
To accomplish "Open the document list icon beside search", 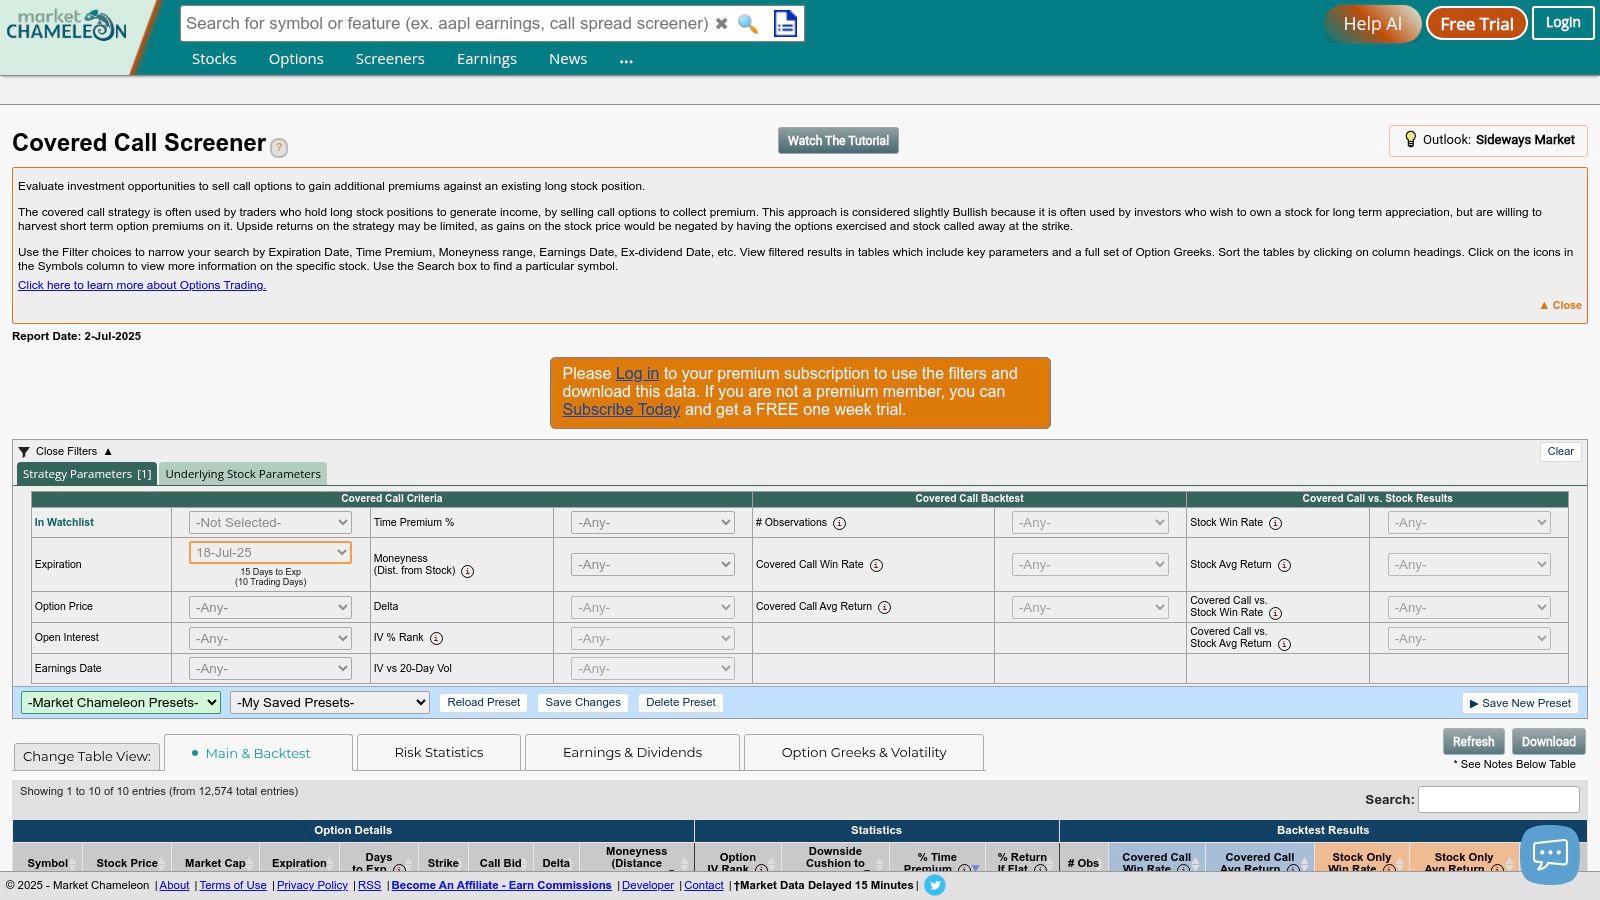I will [786, 23].
